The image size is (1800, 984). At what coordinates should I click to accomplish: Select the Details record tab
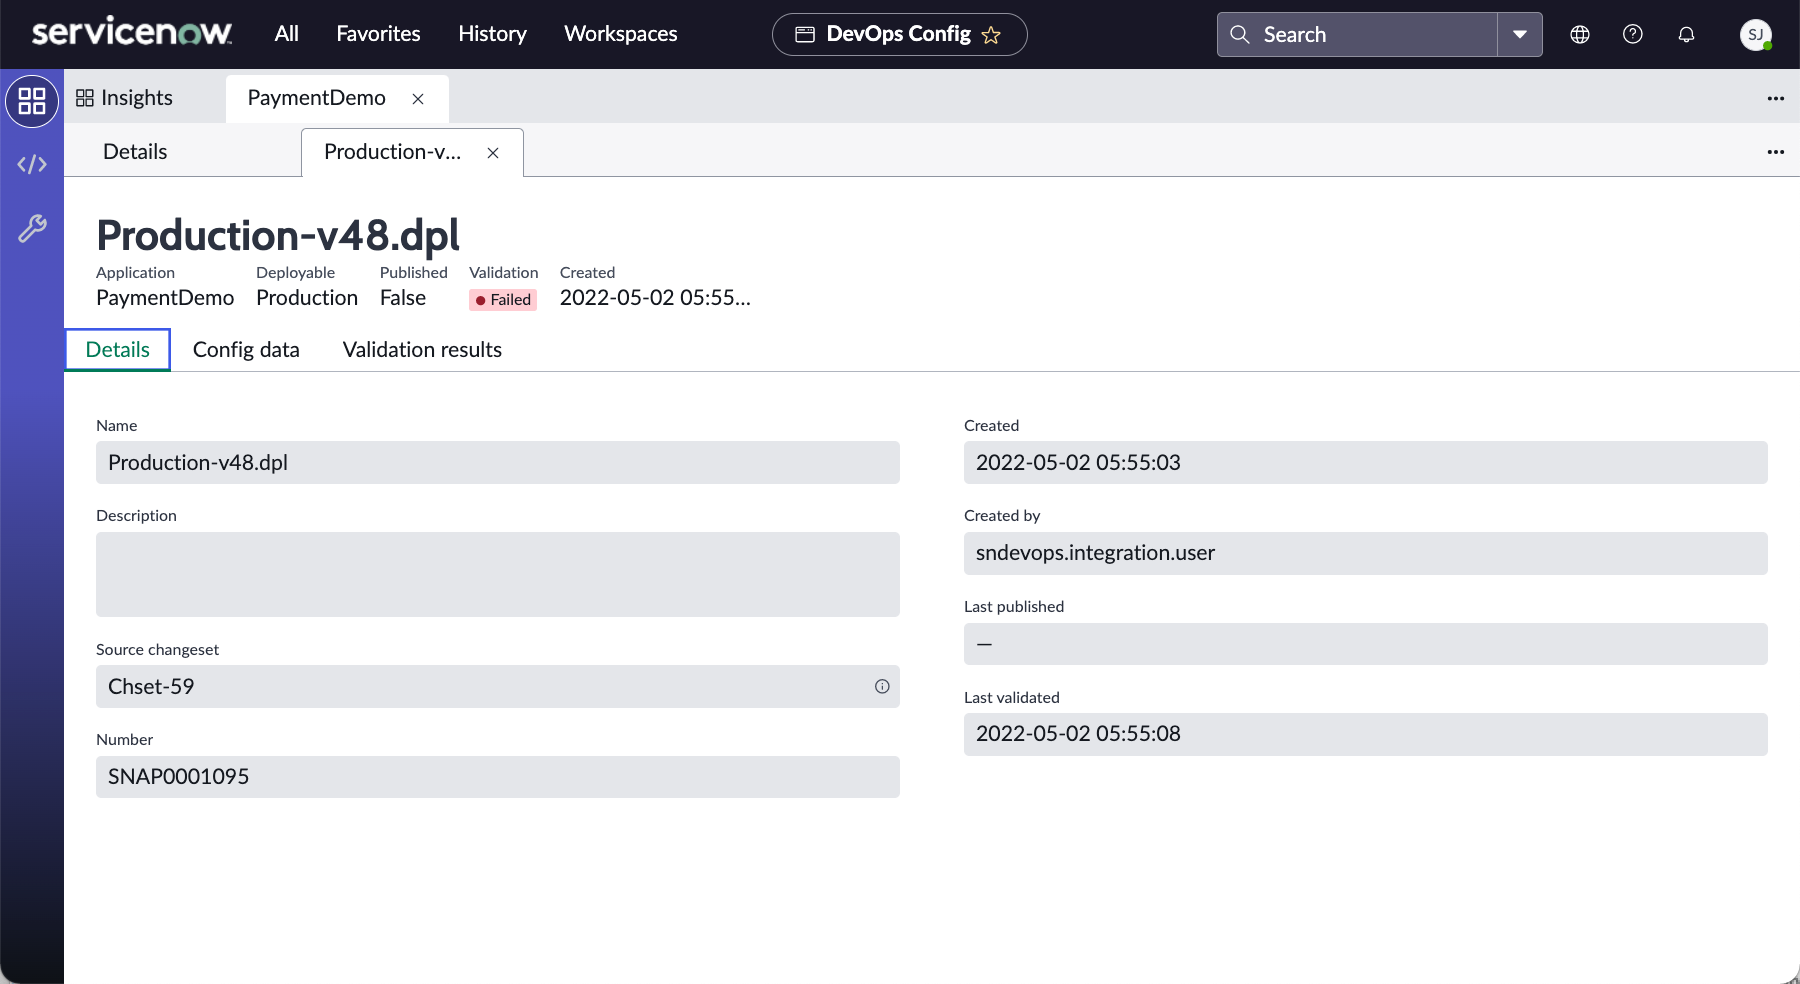click(118, 350)
